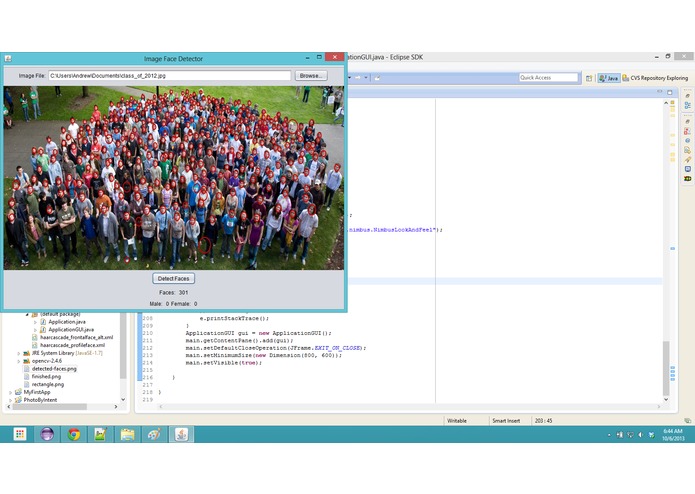Click the Faces: 301 count label
Screen dimensions: 695x494
pyautogui.click(x=173, y=293)
